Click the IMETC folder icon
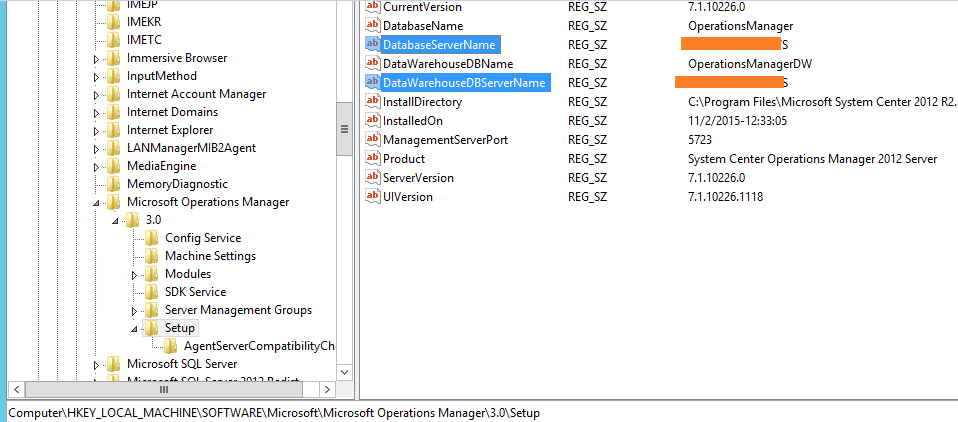The width and height of the screenshot is (958, 422). 114,40
